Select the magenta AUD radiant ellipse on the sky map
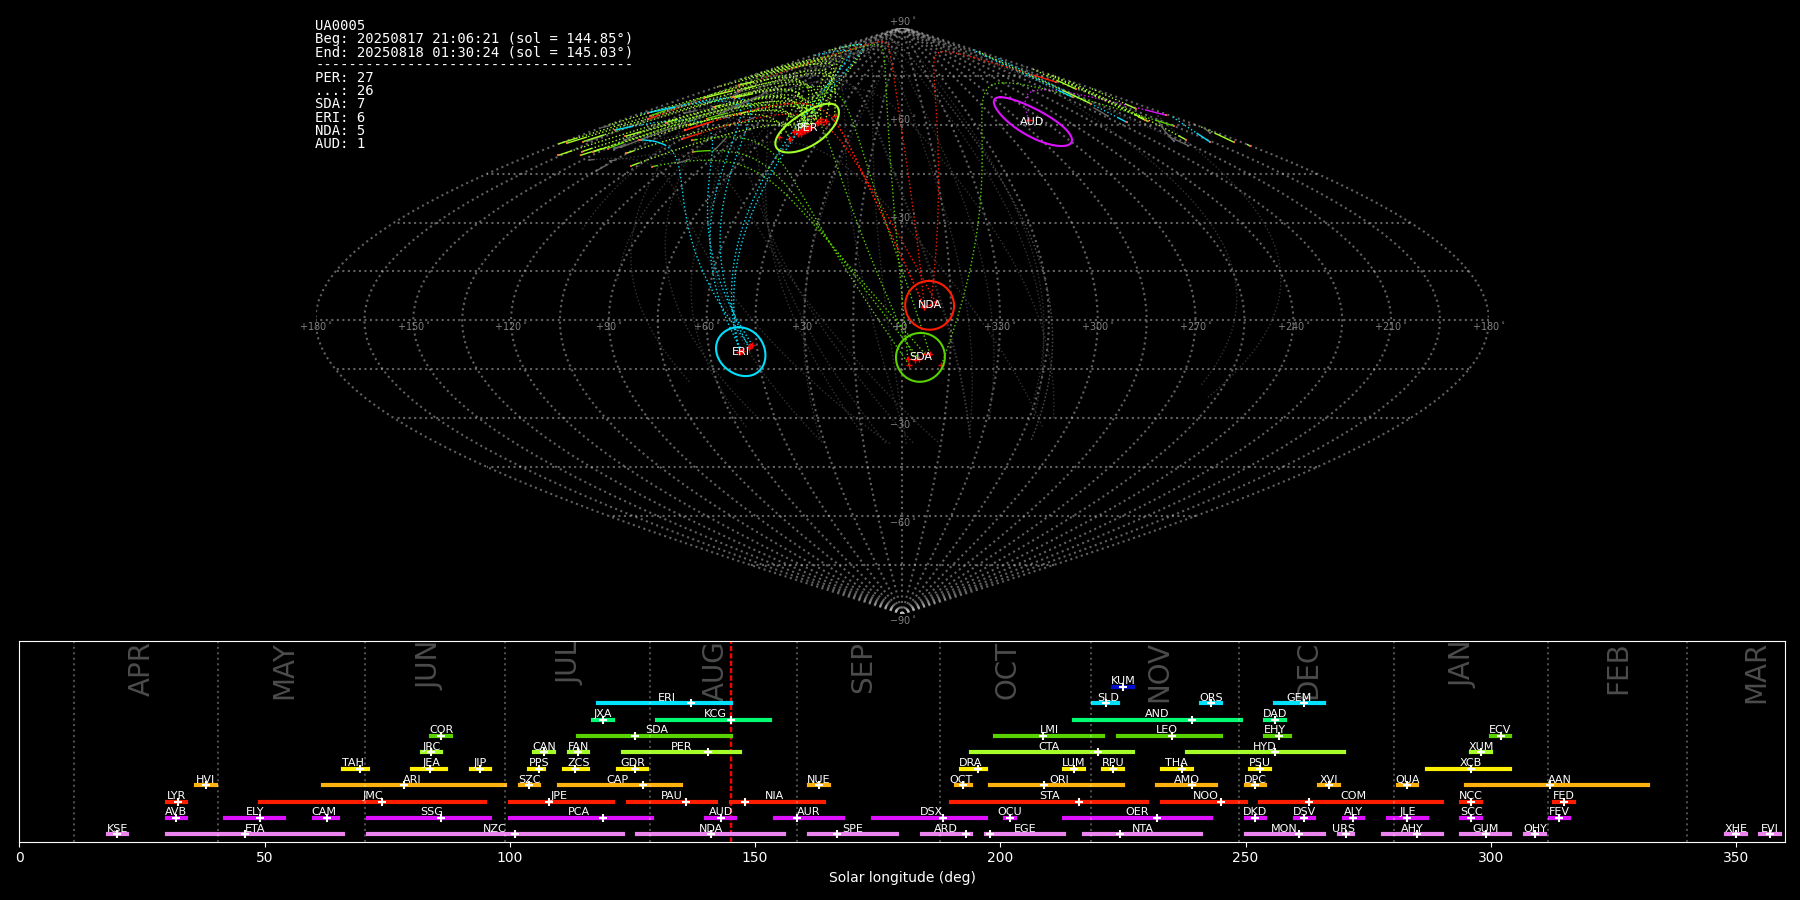The height and width of the screenshot is (900, 1800). click(x=1033, y=122)
